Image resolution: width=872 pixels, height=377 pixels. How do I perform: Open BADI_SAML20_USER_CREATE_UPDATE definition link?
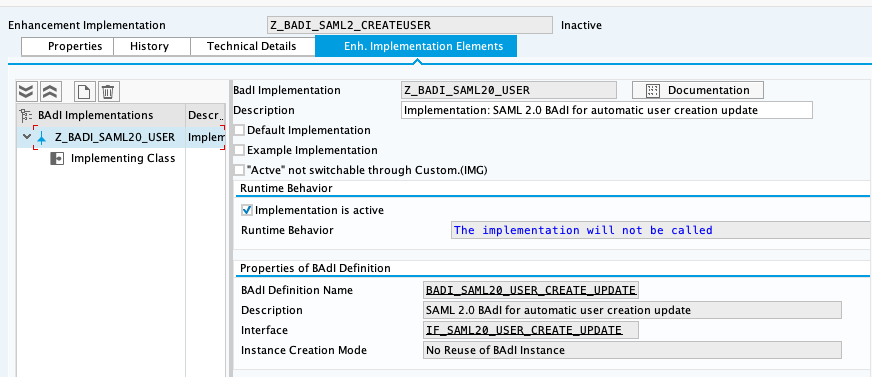(x=531, y=290)
